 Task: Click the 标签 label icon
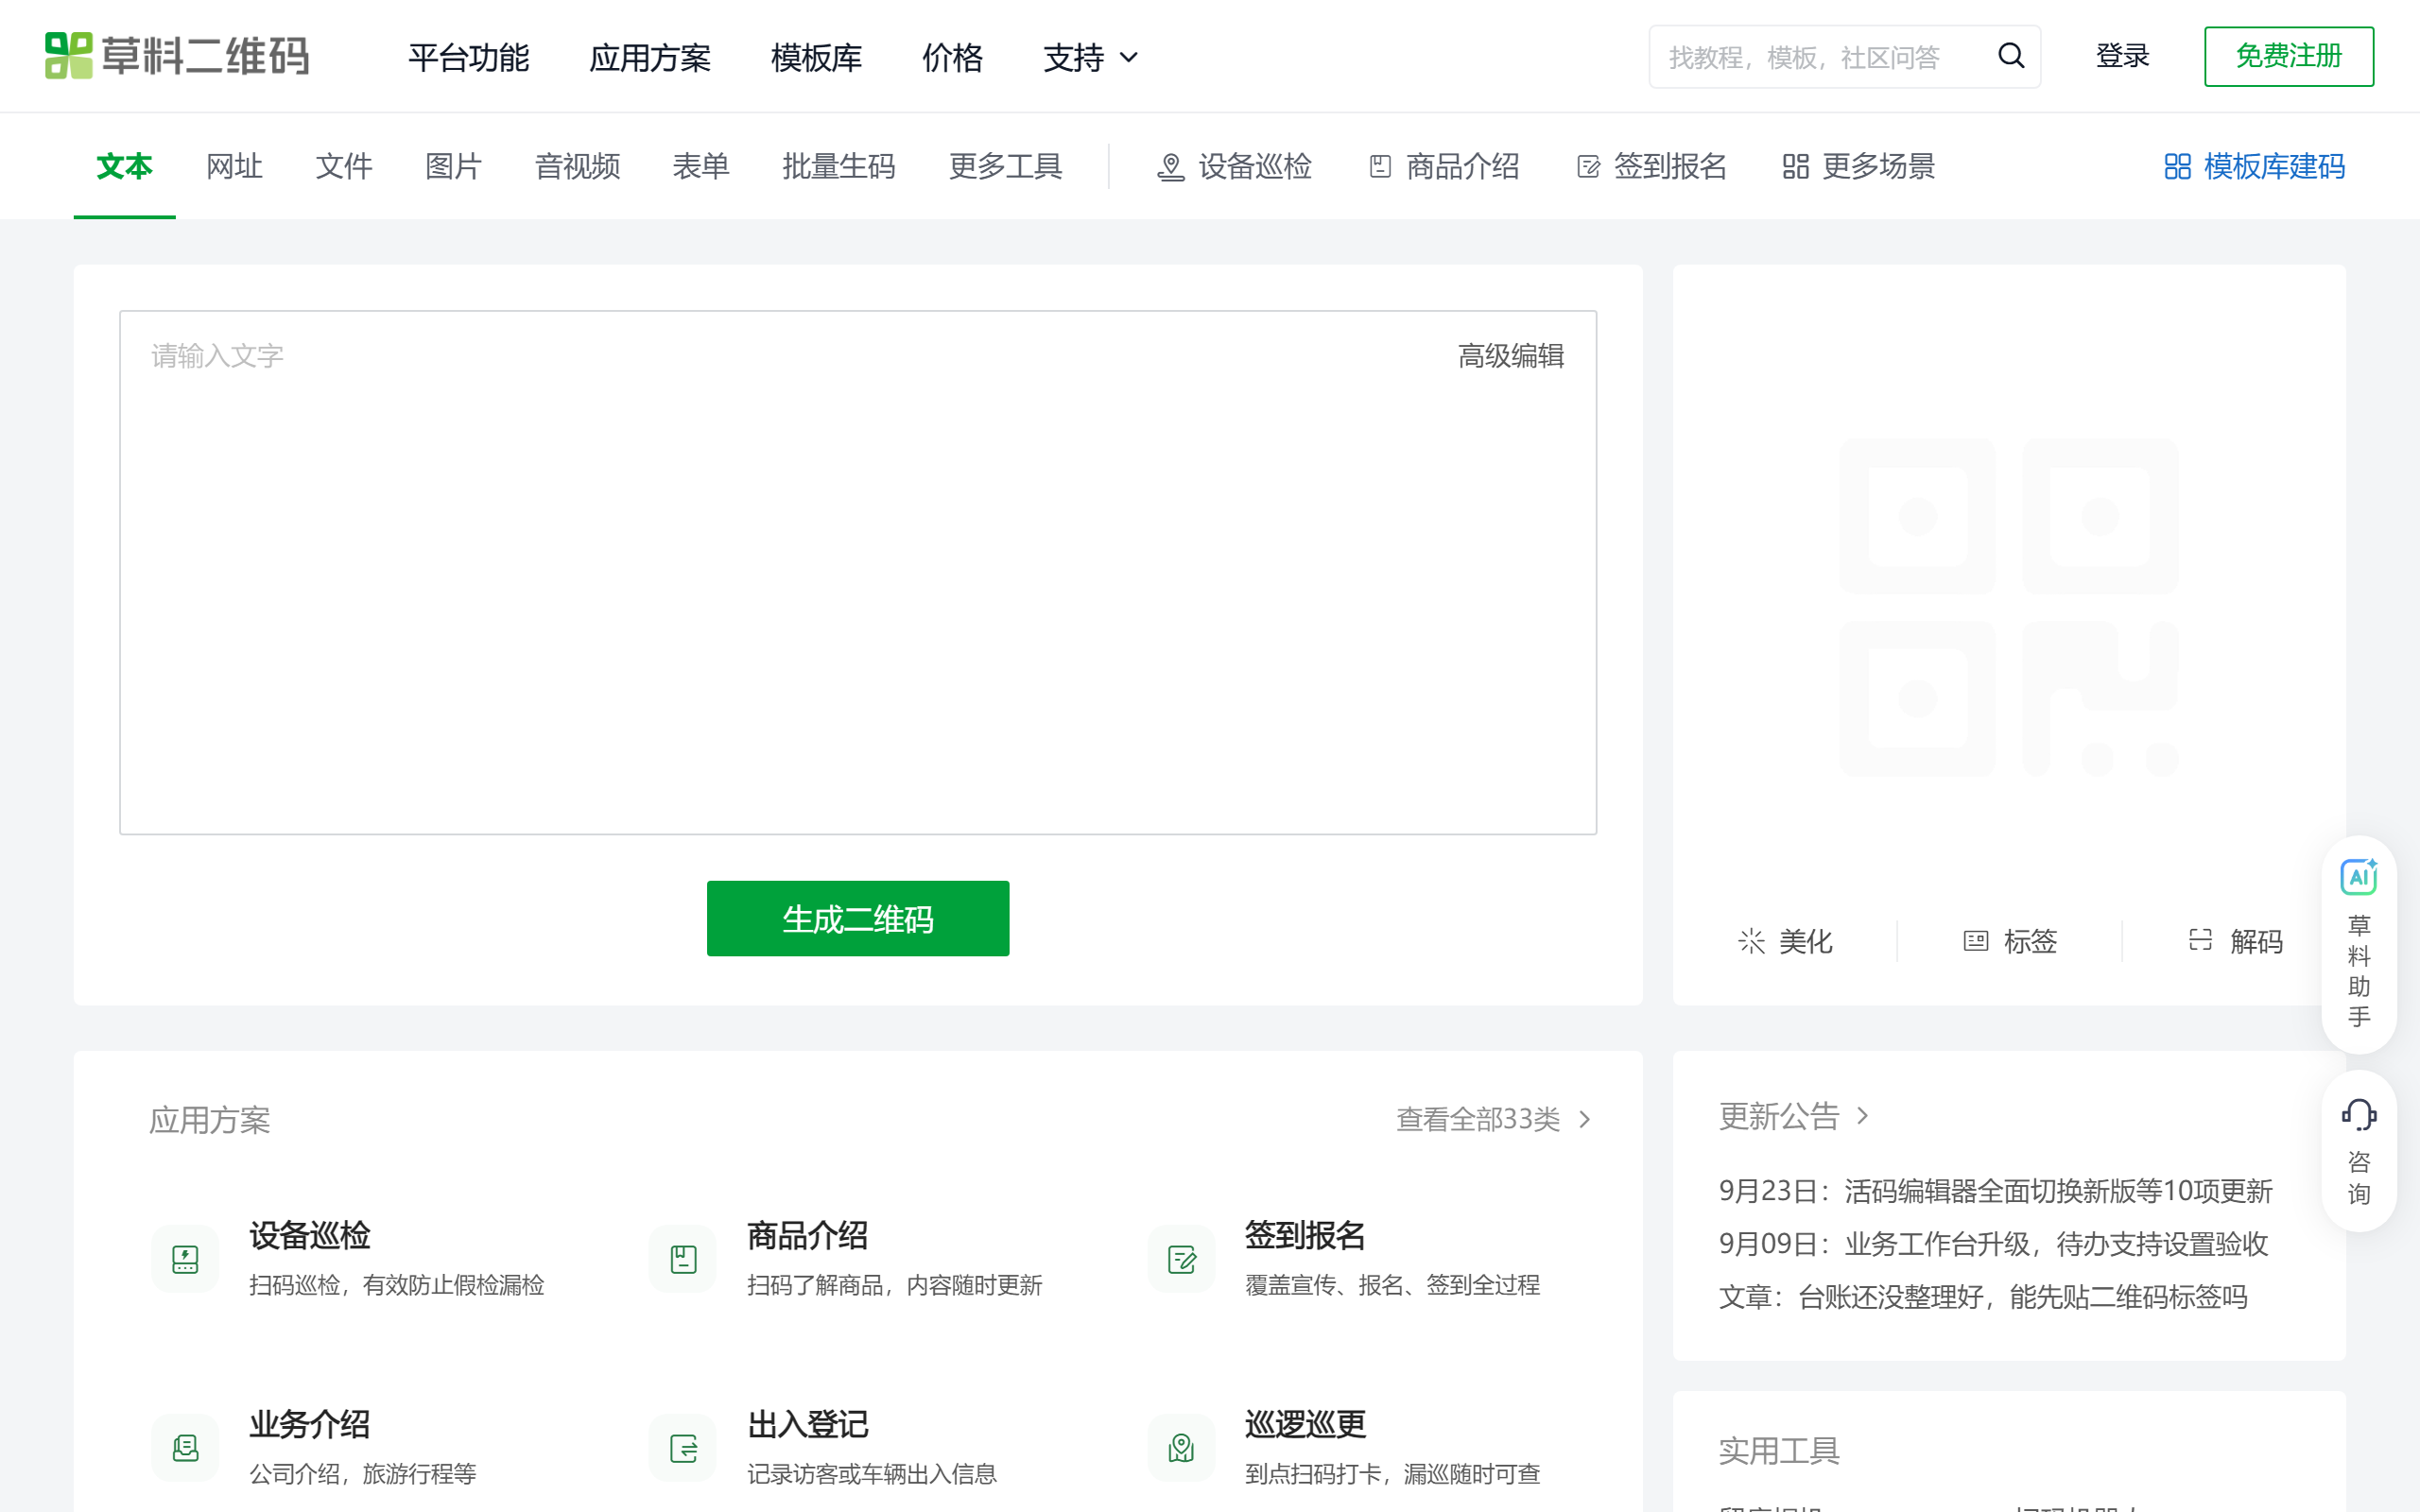click(1976, 941)
